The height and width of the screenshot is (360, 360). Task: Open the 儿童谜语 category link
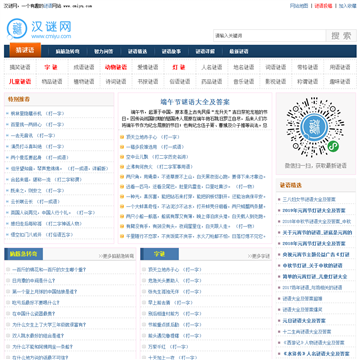click(20, 81)
